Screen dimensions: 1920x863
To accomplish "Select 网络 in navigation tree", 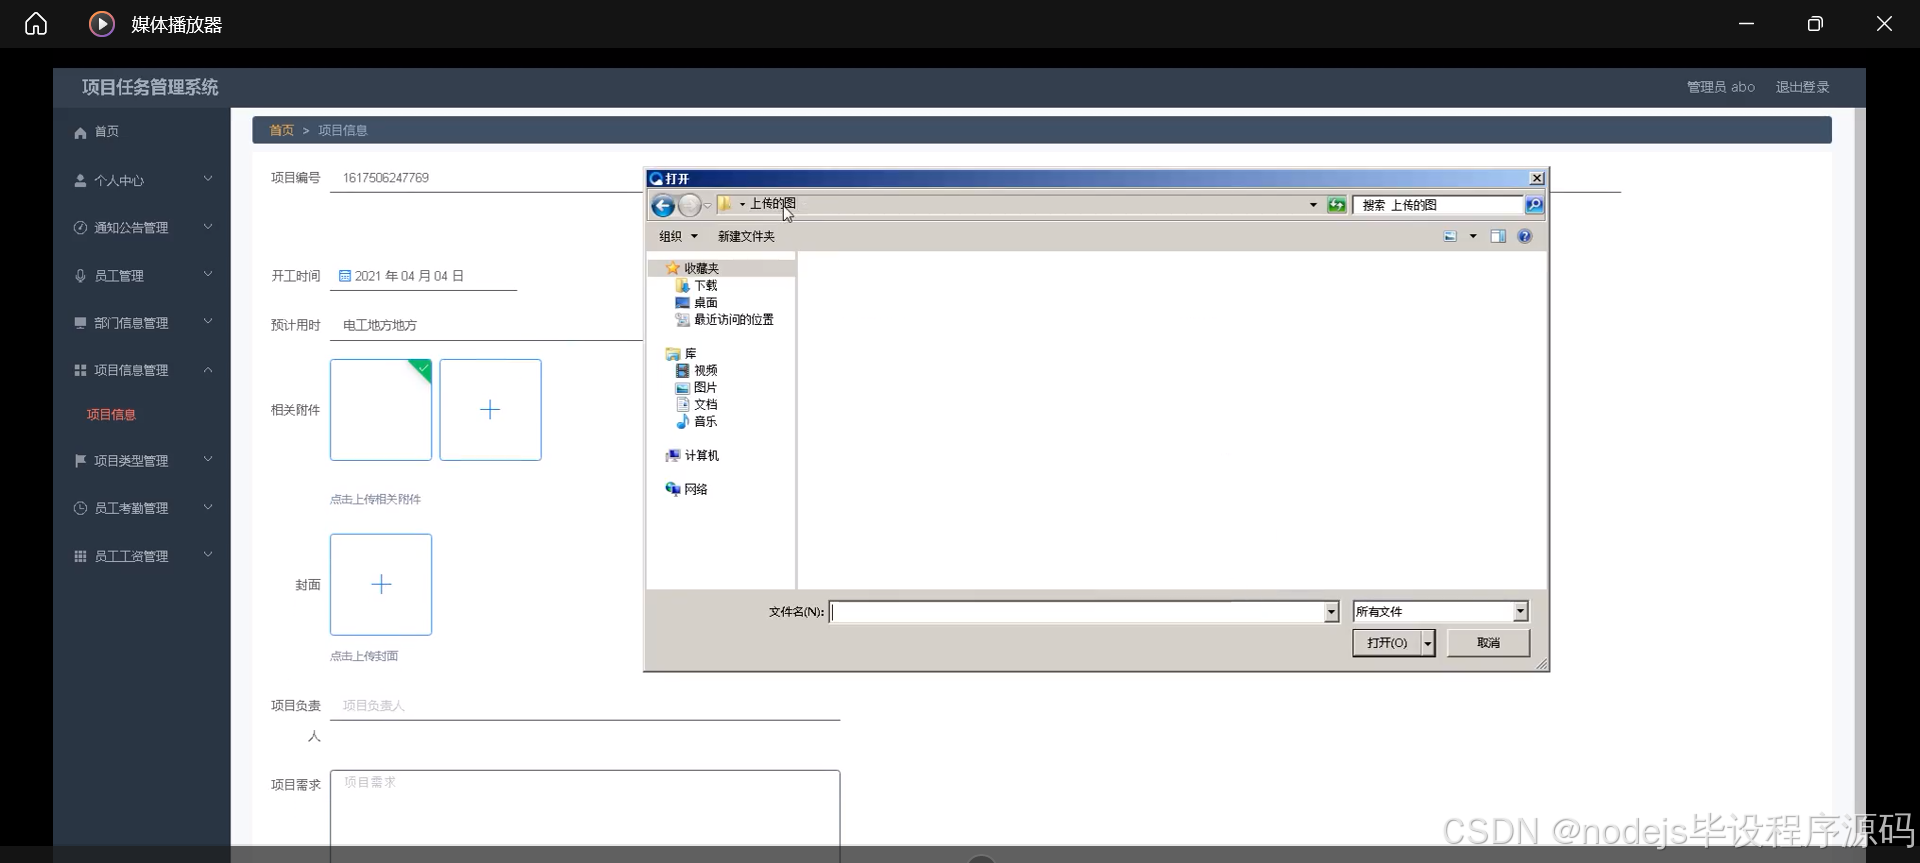I will pos(687,490).
